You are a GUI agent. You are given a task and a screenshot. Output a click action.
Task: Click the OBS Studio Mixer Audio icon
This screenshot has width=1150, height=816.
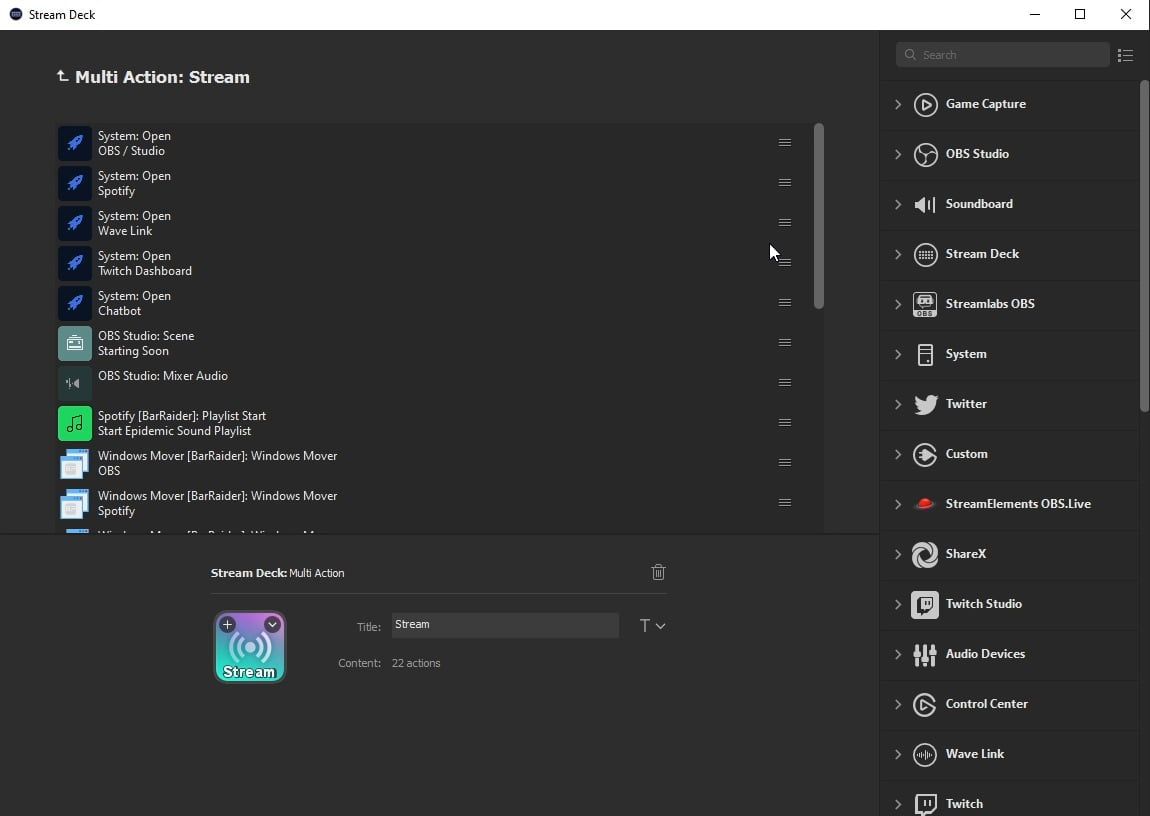coord(75,383)
